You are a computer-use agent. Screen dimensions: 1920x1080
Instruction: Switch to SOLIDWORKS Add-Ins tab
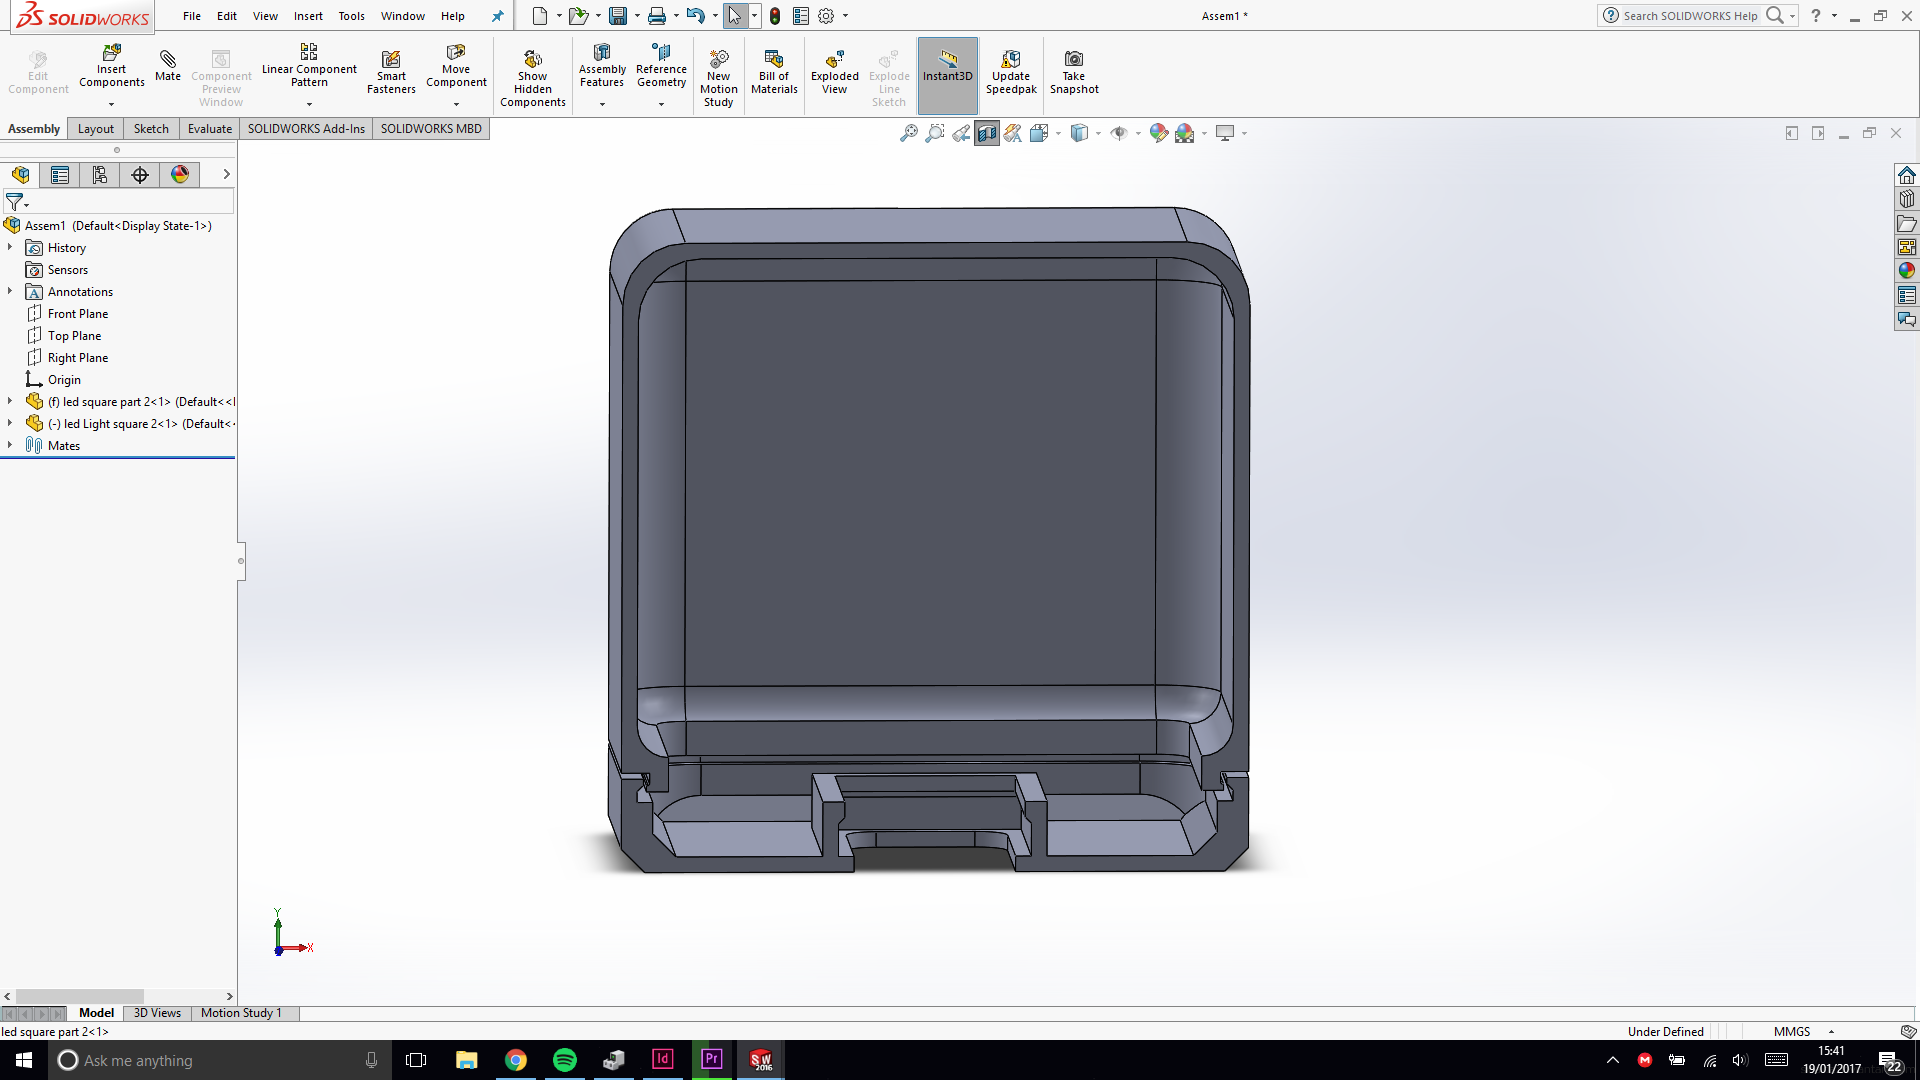[x=306, y=129]
